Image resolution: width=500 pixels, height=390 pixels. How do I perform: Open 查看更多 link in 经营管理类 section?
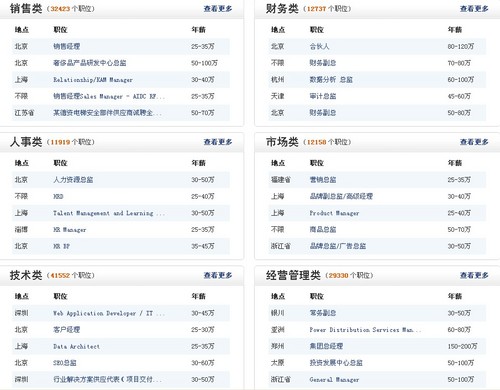click(474, 275)
